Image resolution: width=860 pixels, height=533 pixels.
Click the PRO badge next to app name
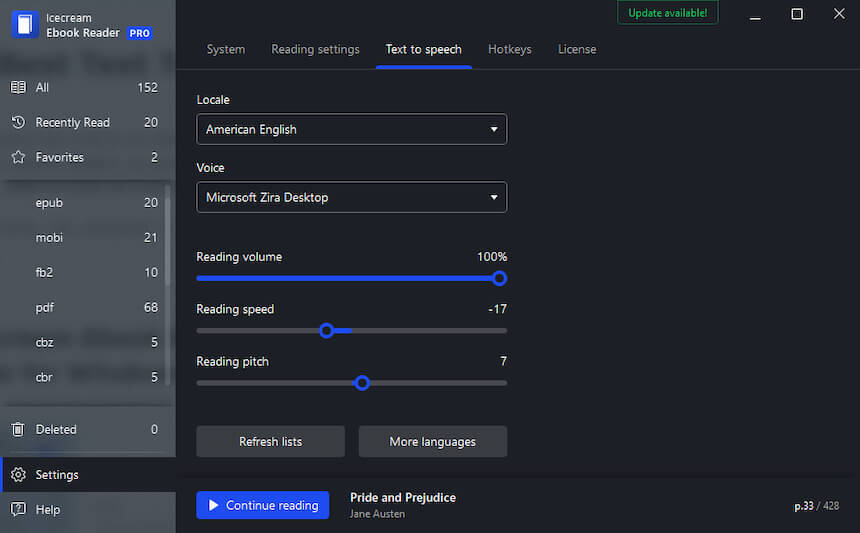(139, 33)
